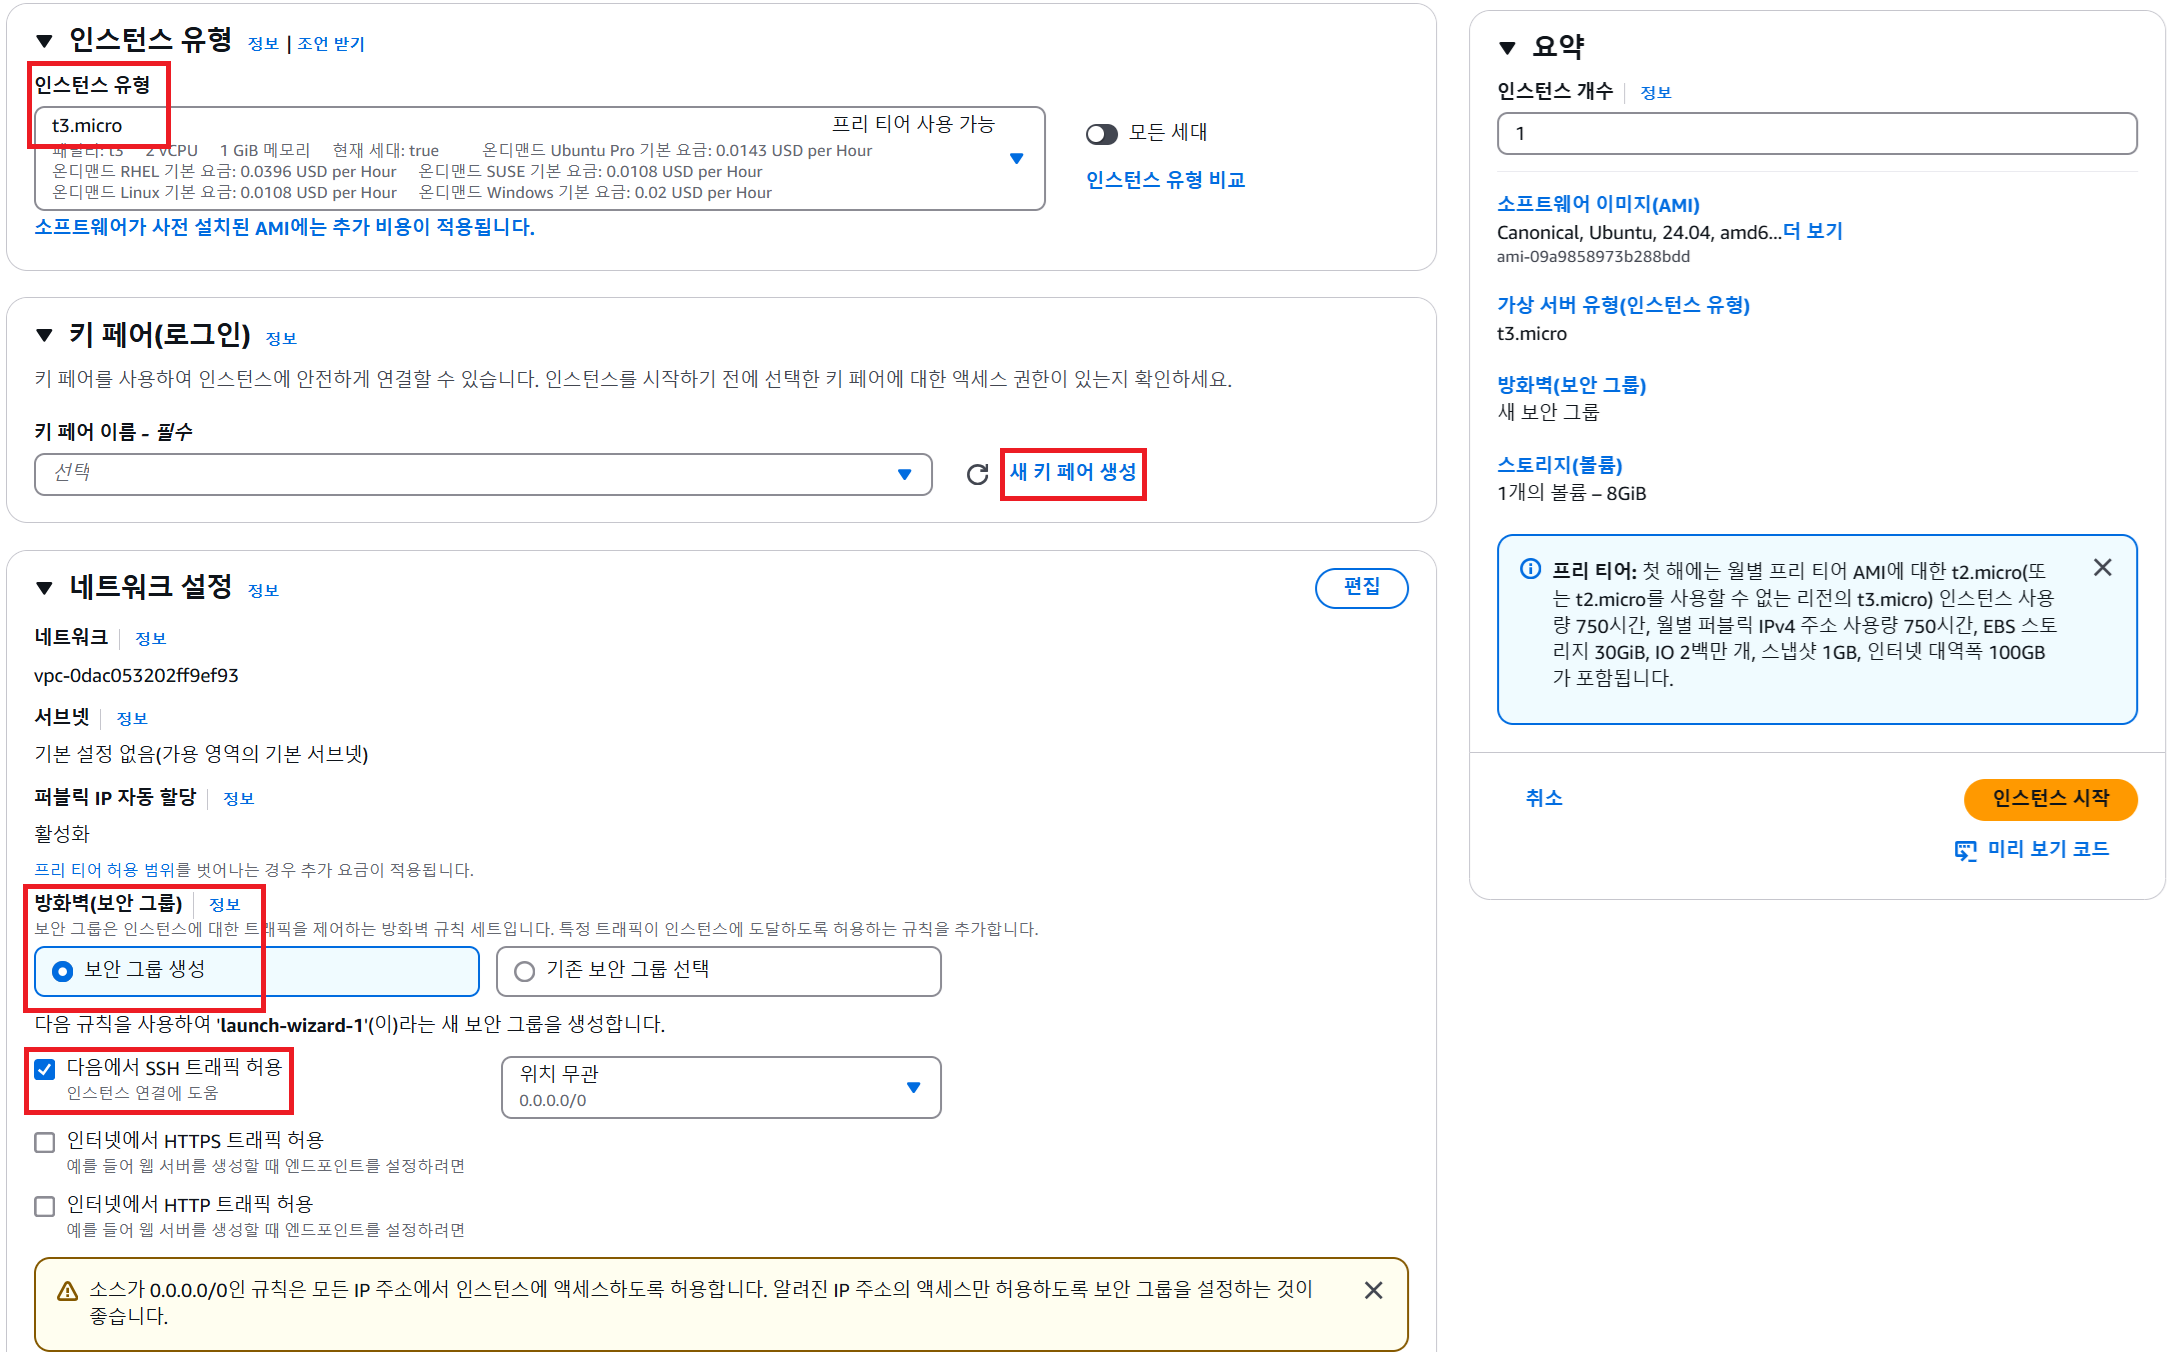
Task: Open the 위치 무관 source dropdown
Action: (x=720, y=1087)
